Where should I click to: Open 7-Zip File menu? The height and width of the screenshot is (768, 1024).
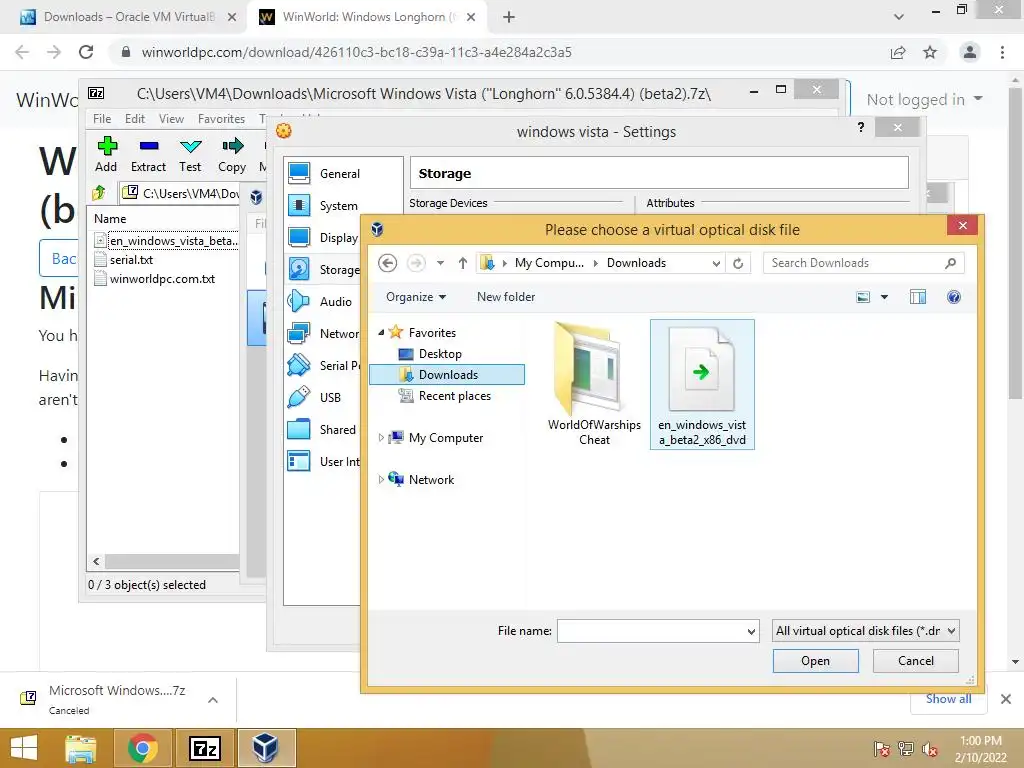102,119
